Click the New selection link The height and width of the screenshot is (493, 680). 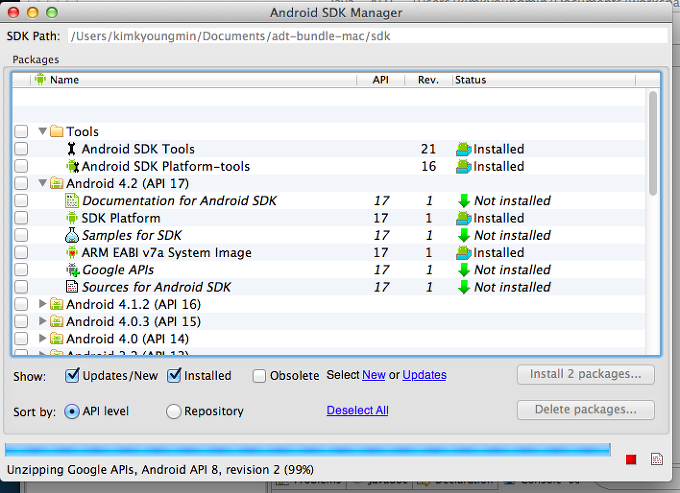[373, 375]
